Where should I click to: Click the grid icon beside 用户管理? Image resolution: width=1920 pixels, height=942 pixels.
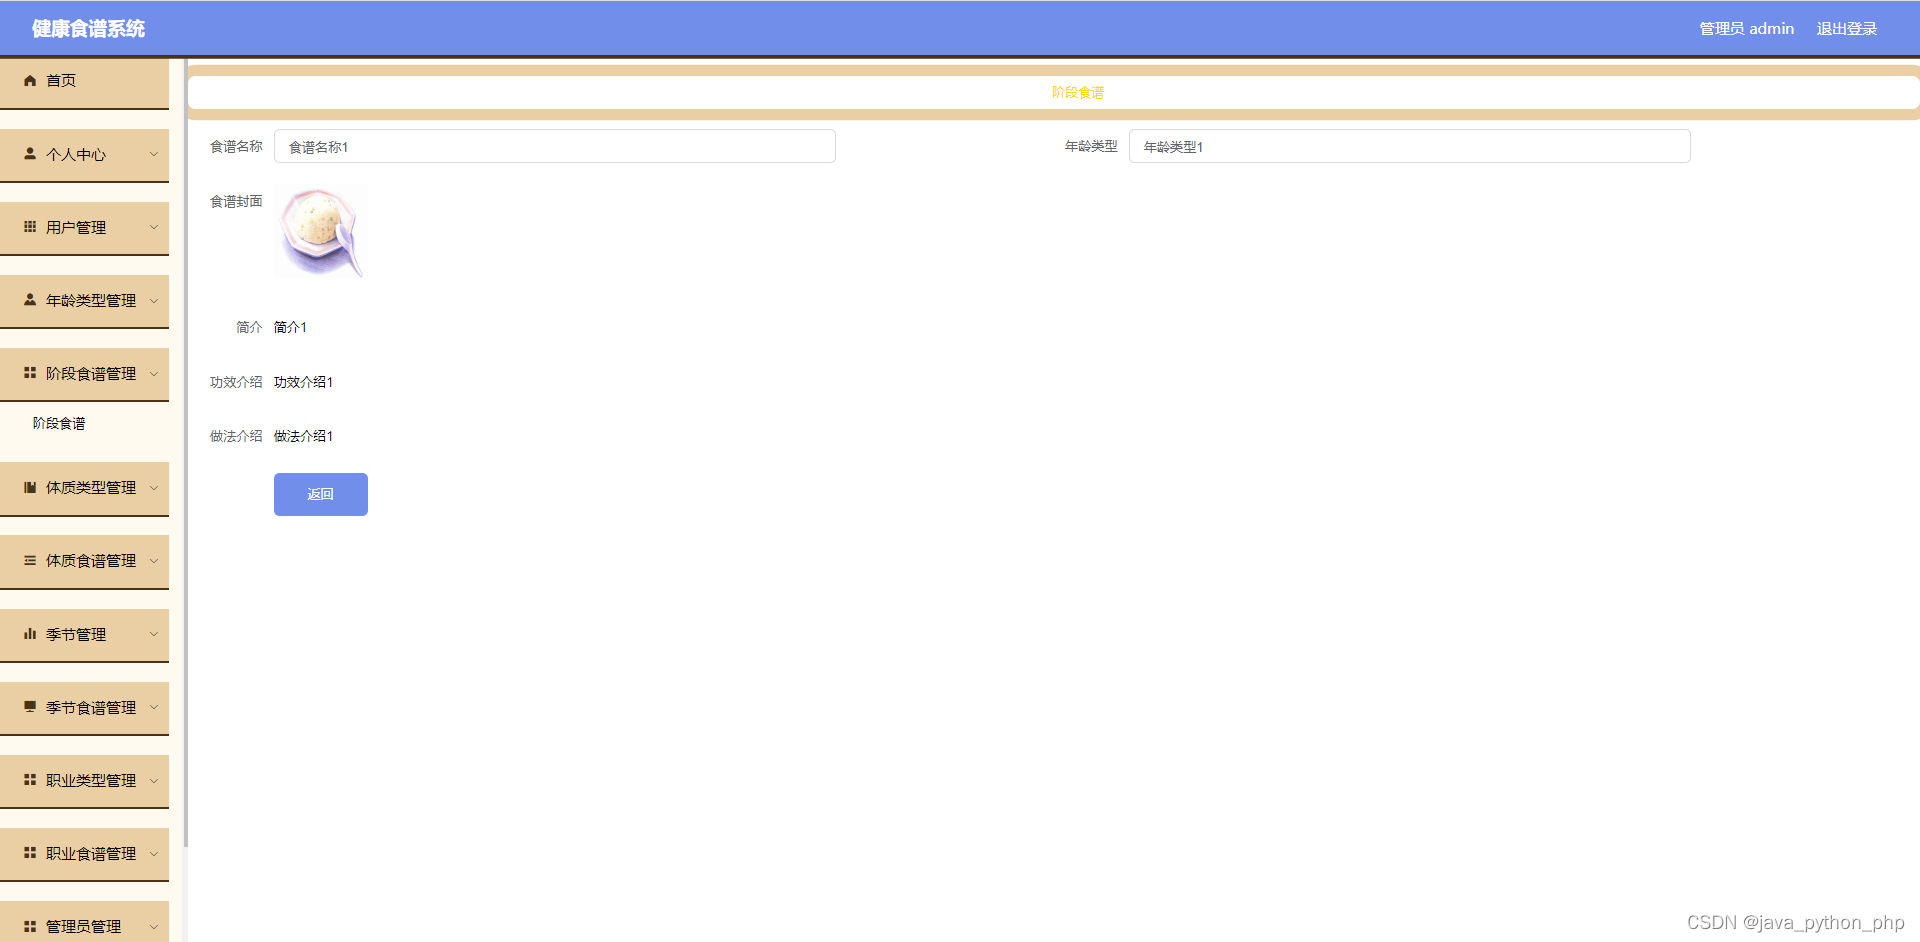[x=30, y=227]
